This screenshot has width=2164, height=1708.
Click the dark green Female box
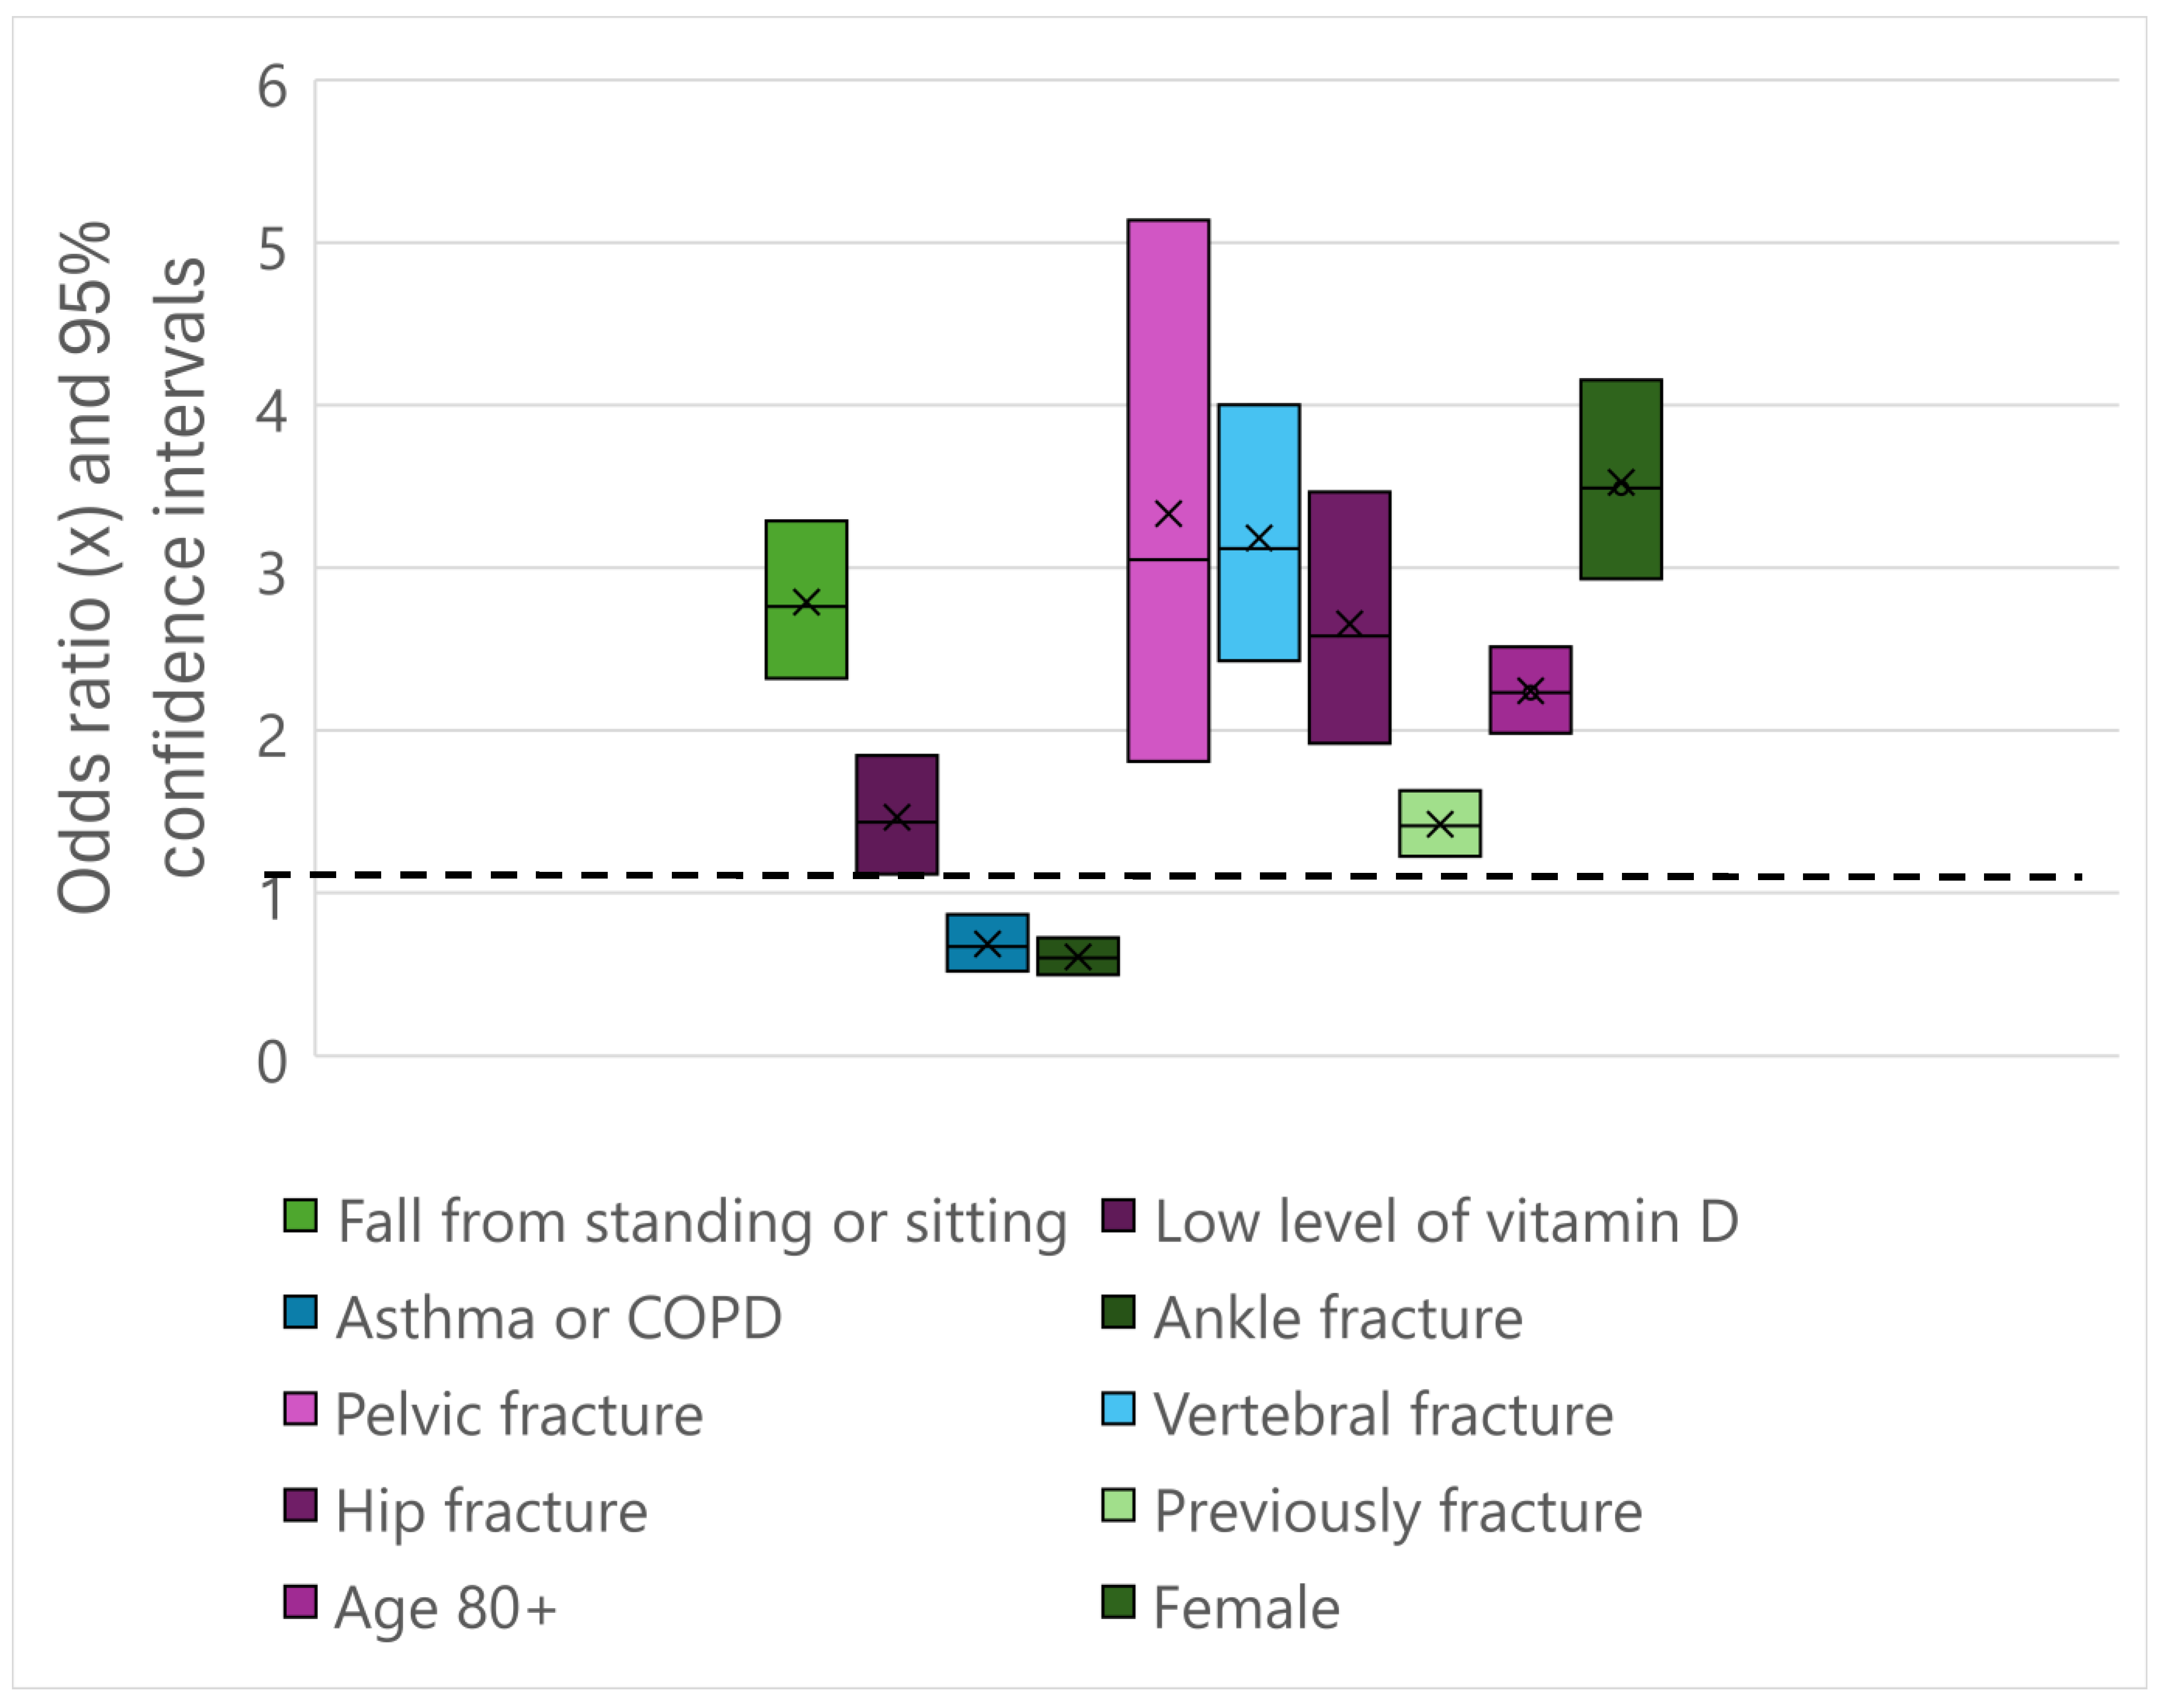[1621, 479]
